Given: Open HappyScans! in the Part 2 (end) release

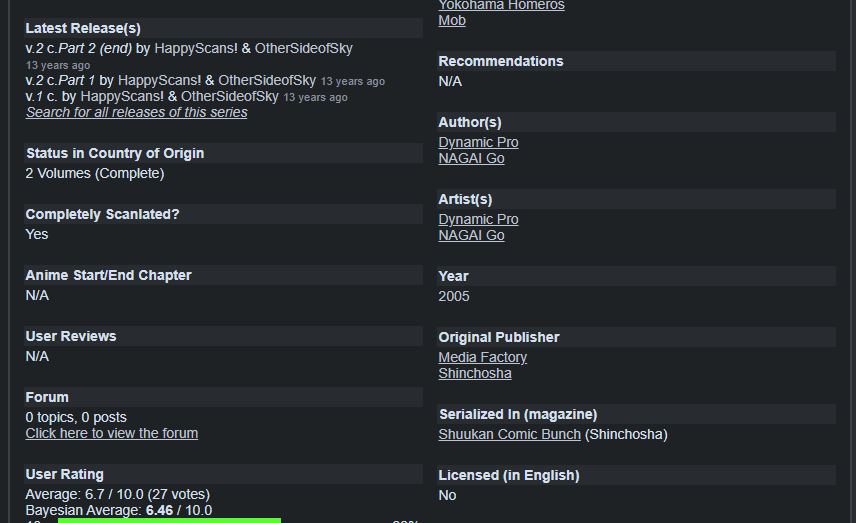Looking at the screenshot, I should coord(196,48).
